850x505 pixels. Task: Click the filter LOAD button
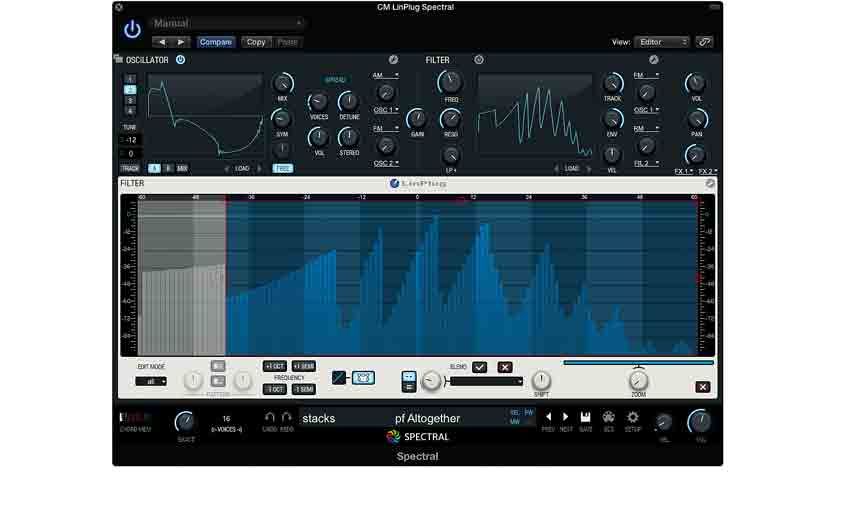coord(572,169)
